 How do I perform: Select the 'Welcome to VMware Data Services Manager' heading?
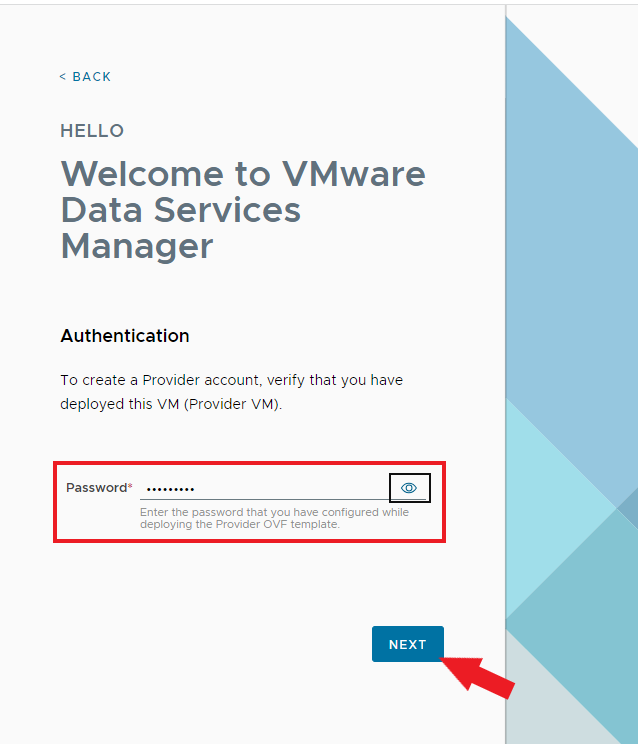tap(243, 210)
